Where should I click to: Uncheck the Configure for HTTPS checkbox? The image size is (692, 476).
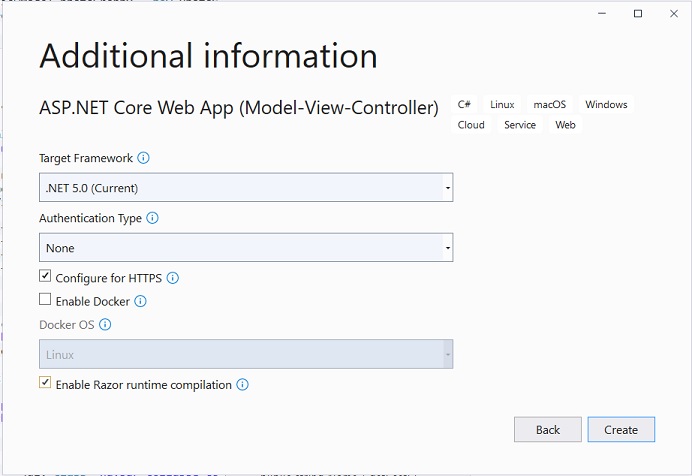[x=45, y=277]
